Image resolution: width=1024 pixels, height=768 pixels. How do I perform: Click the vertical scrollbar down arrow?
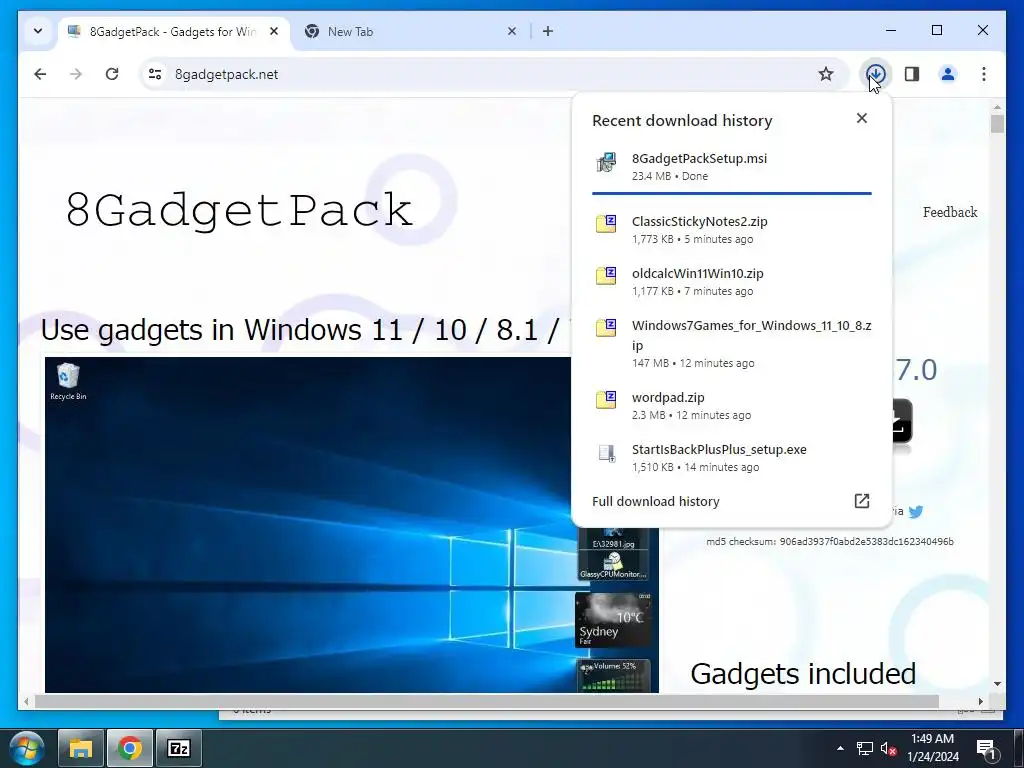pos(997,684)
